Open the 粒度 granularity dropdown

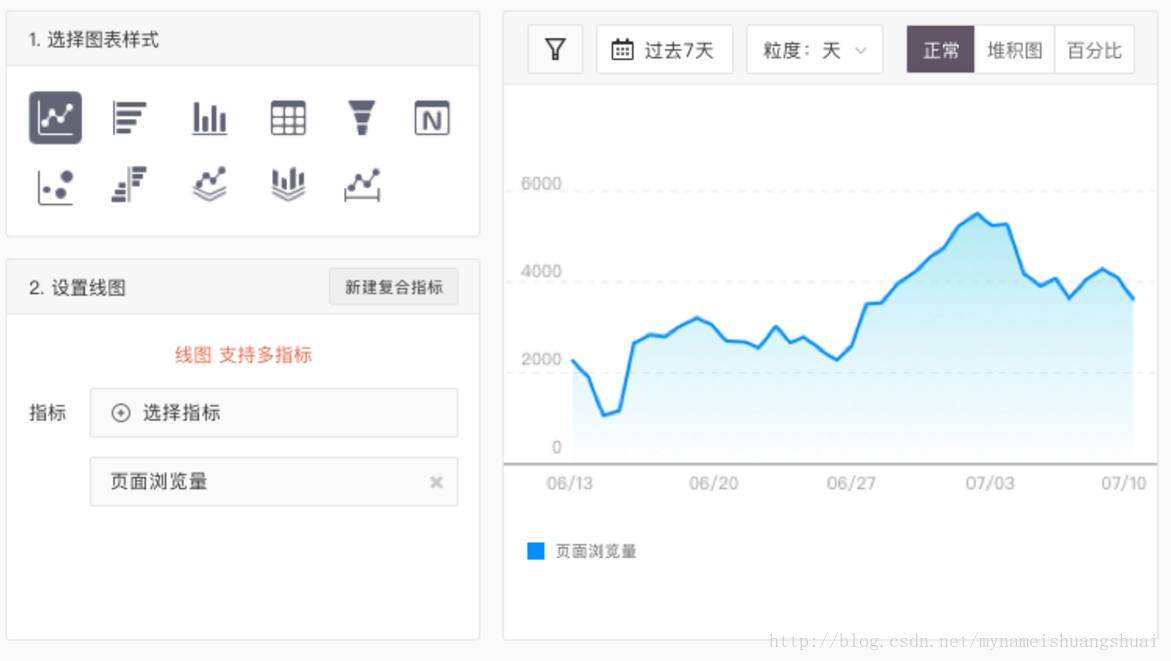[814, 48]
